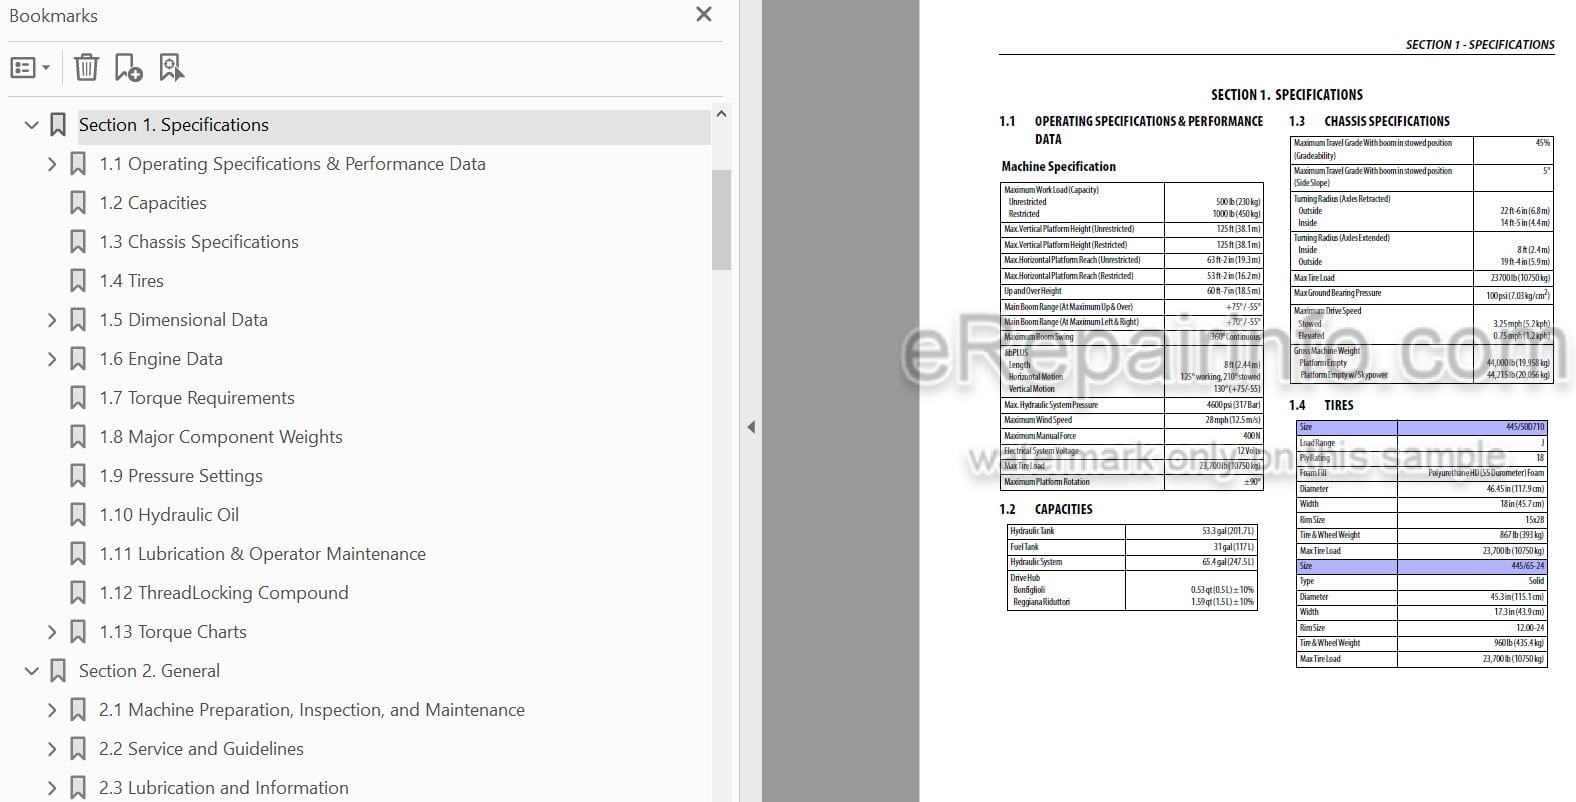This screenshot has width=1576, height=802.
Task: Go to 1.13 Torque Charts bookmark
Action: (173, 632)
